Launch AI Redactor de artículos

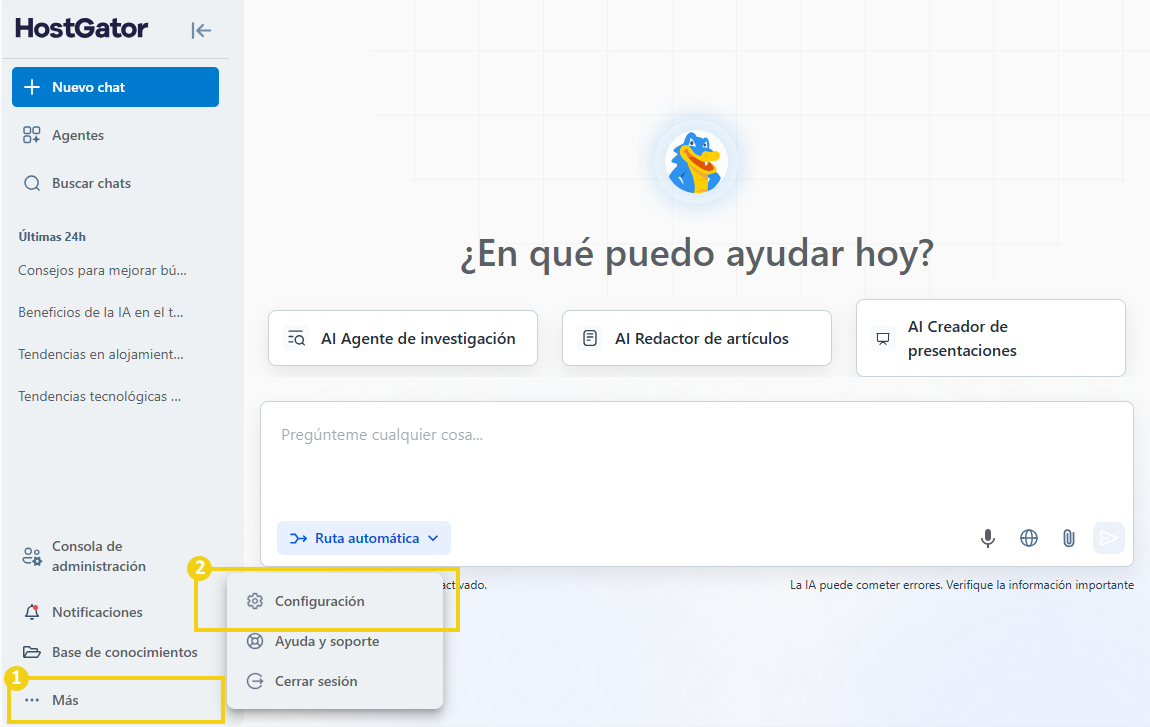point(697,338)
